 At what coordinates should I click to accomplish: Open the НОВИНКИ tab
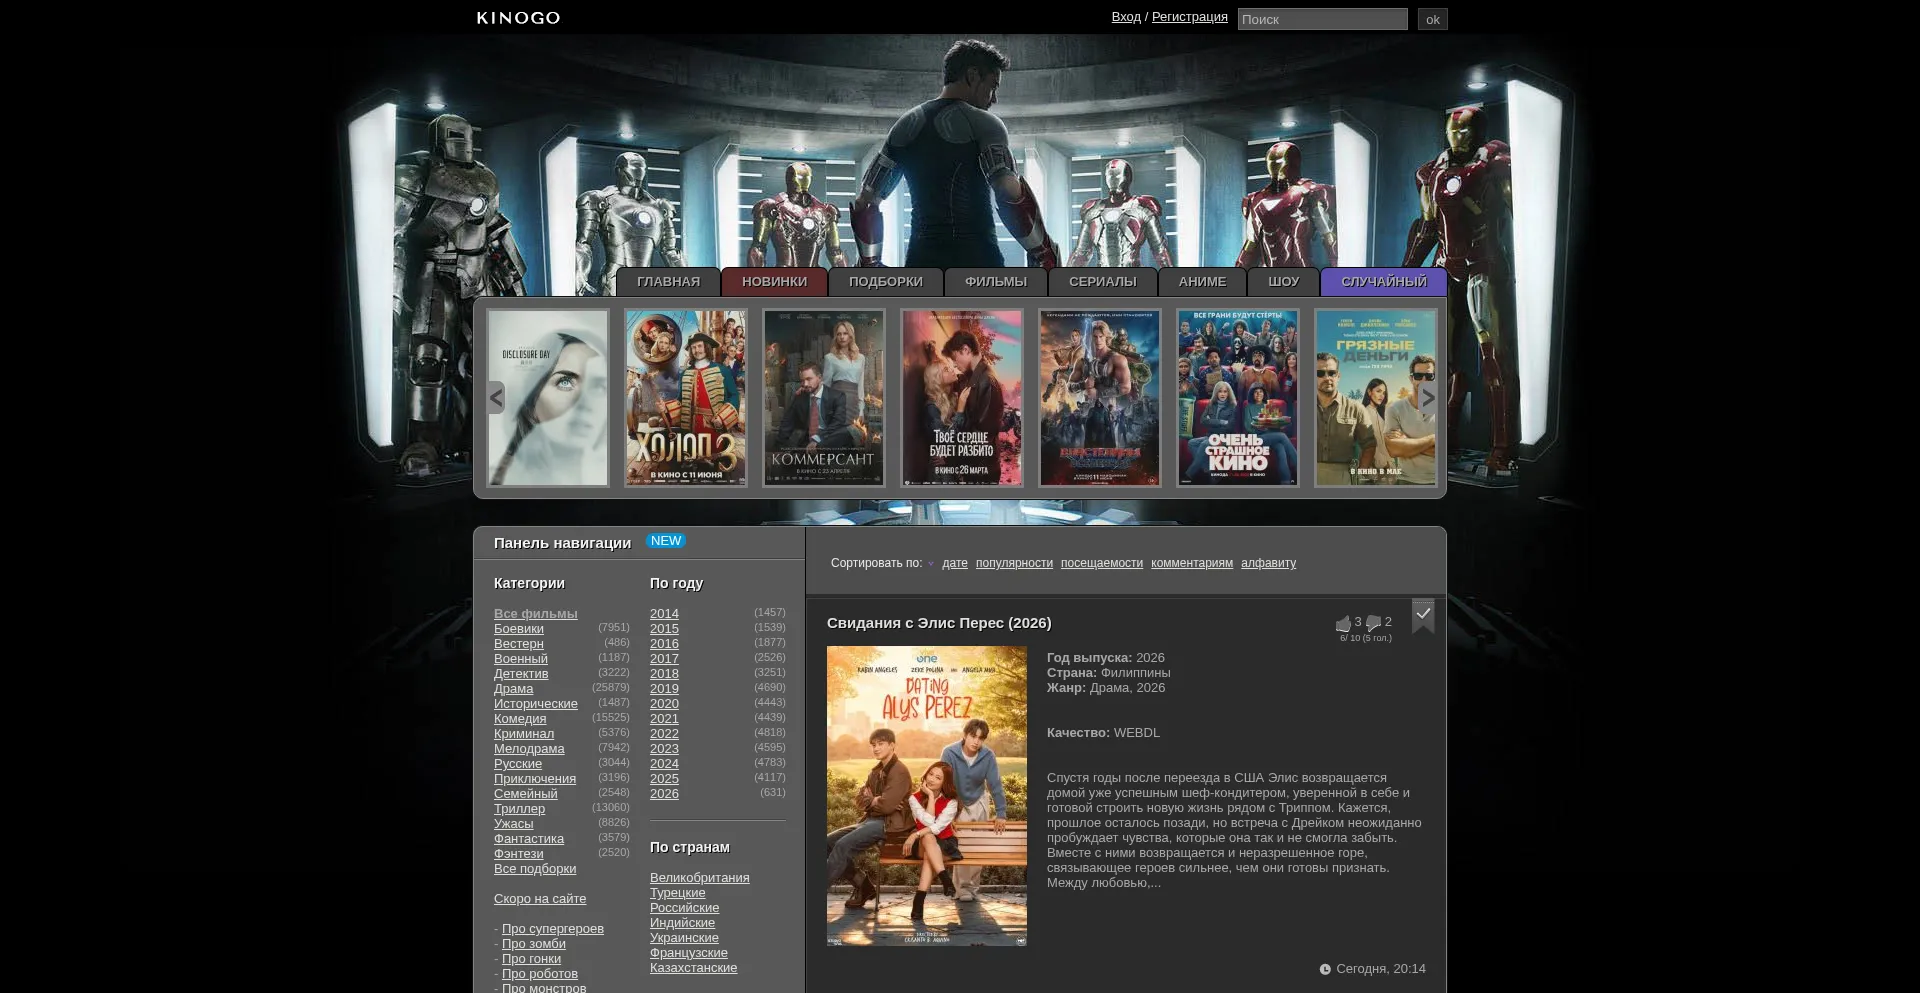coord(774,282)
